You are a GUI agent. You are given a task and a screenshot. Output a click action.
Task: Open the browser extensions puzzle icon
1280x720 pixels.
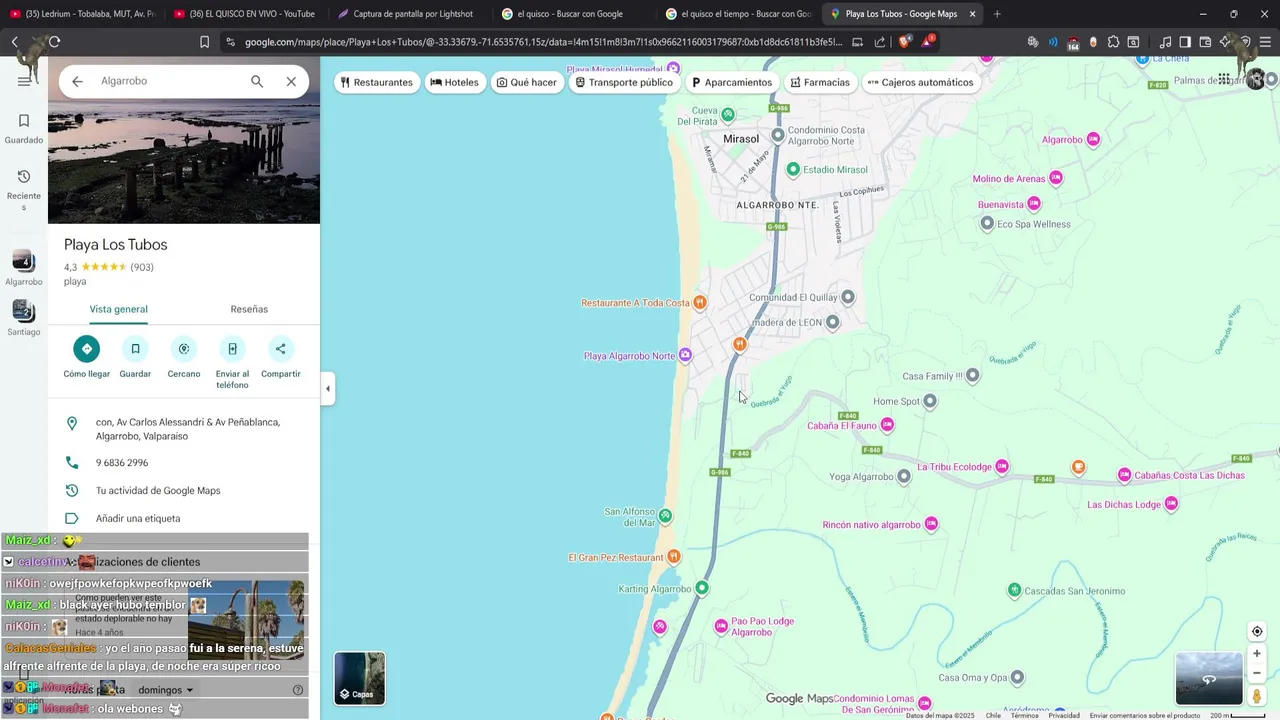[x=1113, y=42]
